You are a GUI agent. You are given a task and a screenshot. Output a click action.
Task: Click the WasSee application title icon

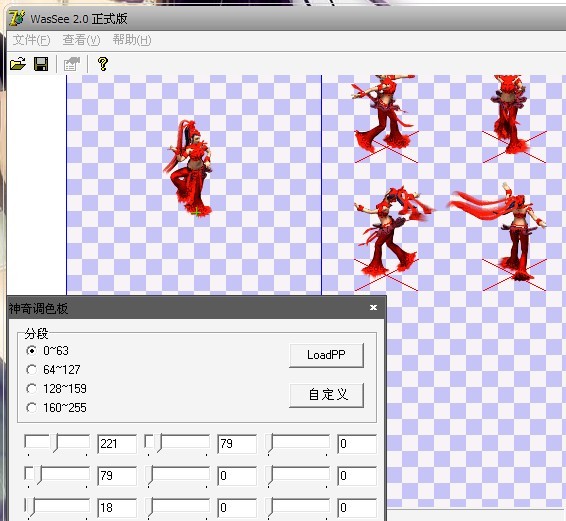point(17,18)
